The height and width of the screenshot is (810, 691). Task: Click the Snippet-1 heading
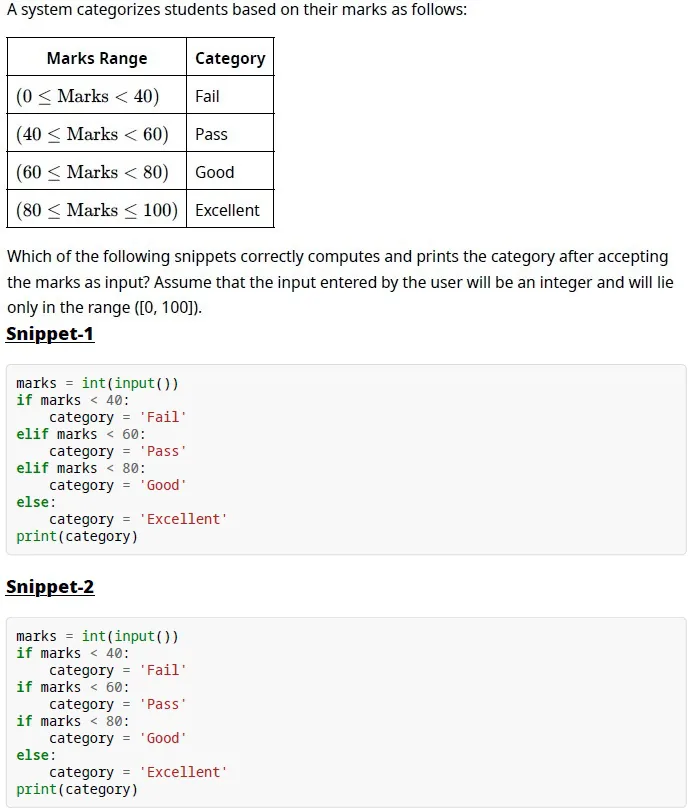pos(50,334)
